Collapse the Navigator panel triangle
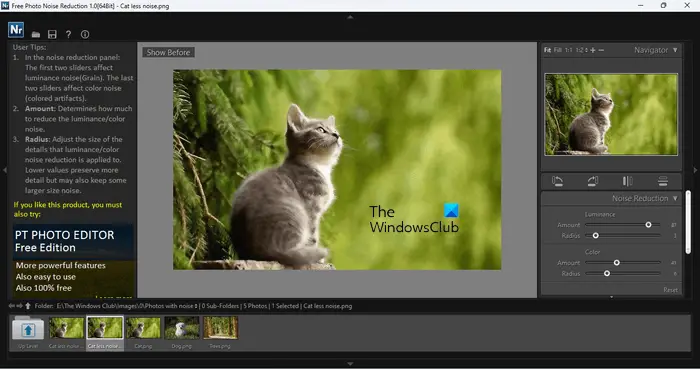The height and width of the screenshot is (369, 700). (675, 50)
